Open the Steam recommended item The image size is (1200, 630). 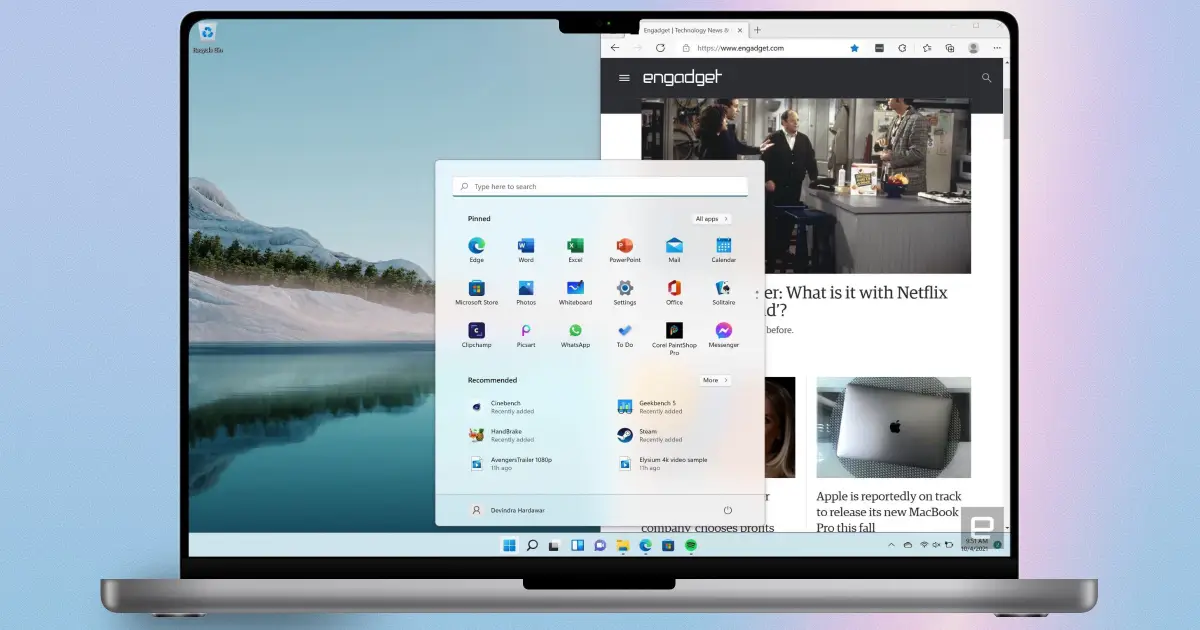650,435
